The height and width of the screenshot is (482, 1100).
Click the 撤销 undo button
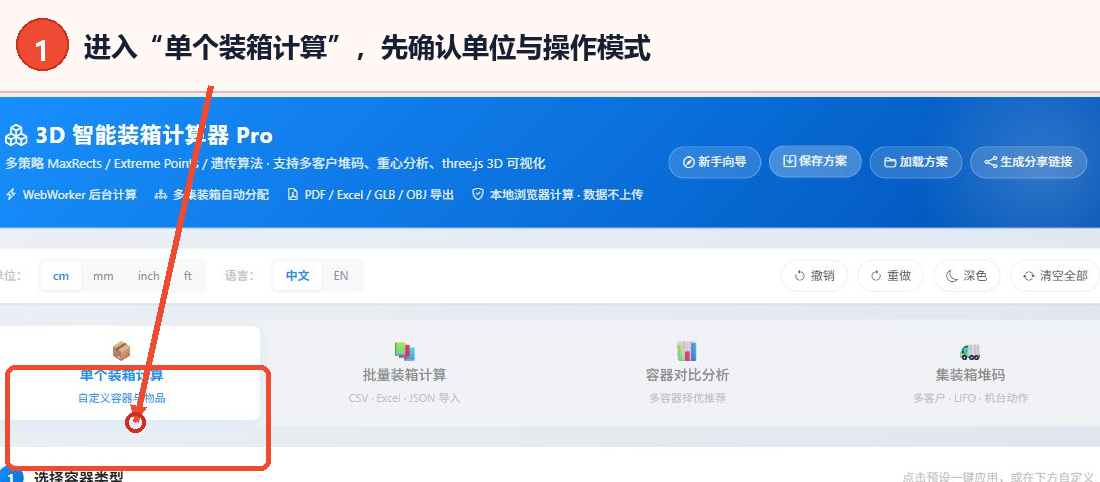point(814,276)
